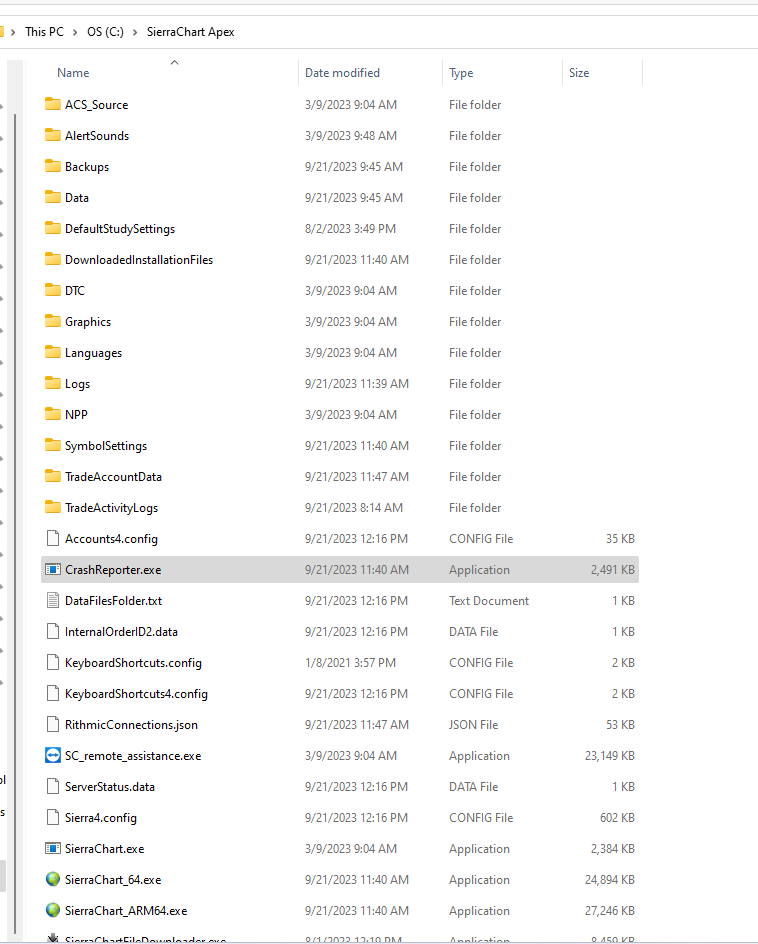Click the SC_remote_assistance.exe TeamViewer icon
This screenshot has width=758, height=944.
[x=53, y=756]
